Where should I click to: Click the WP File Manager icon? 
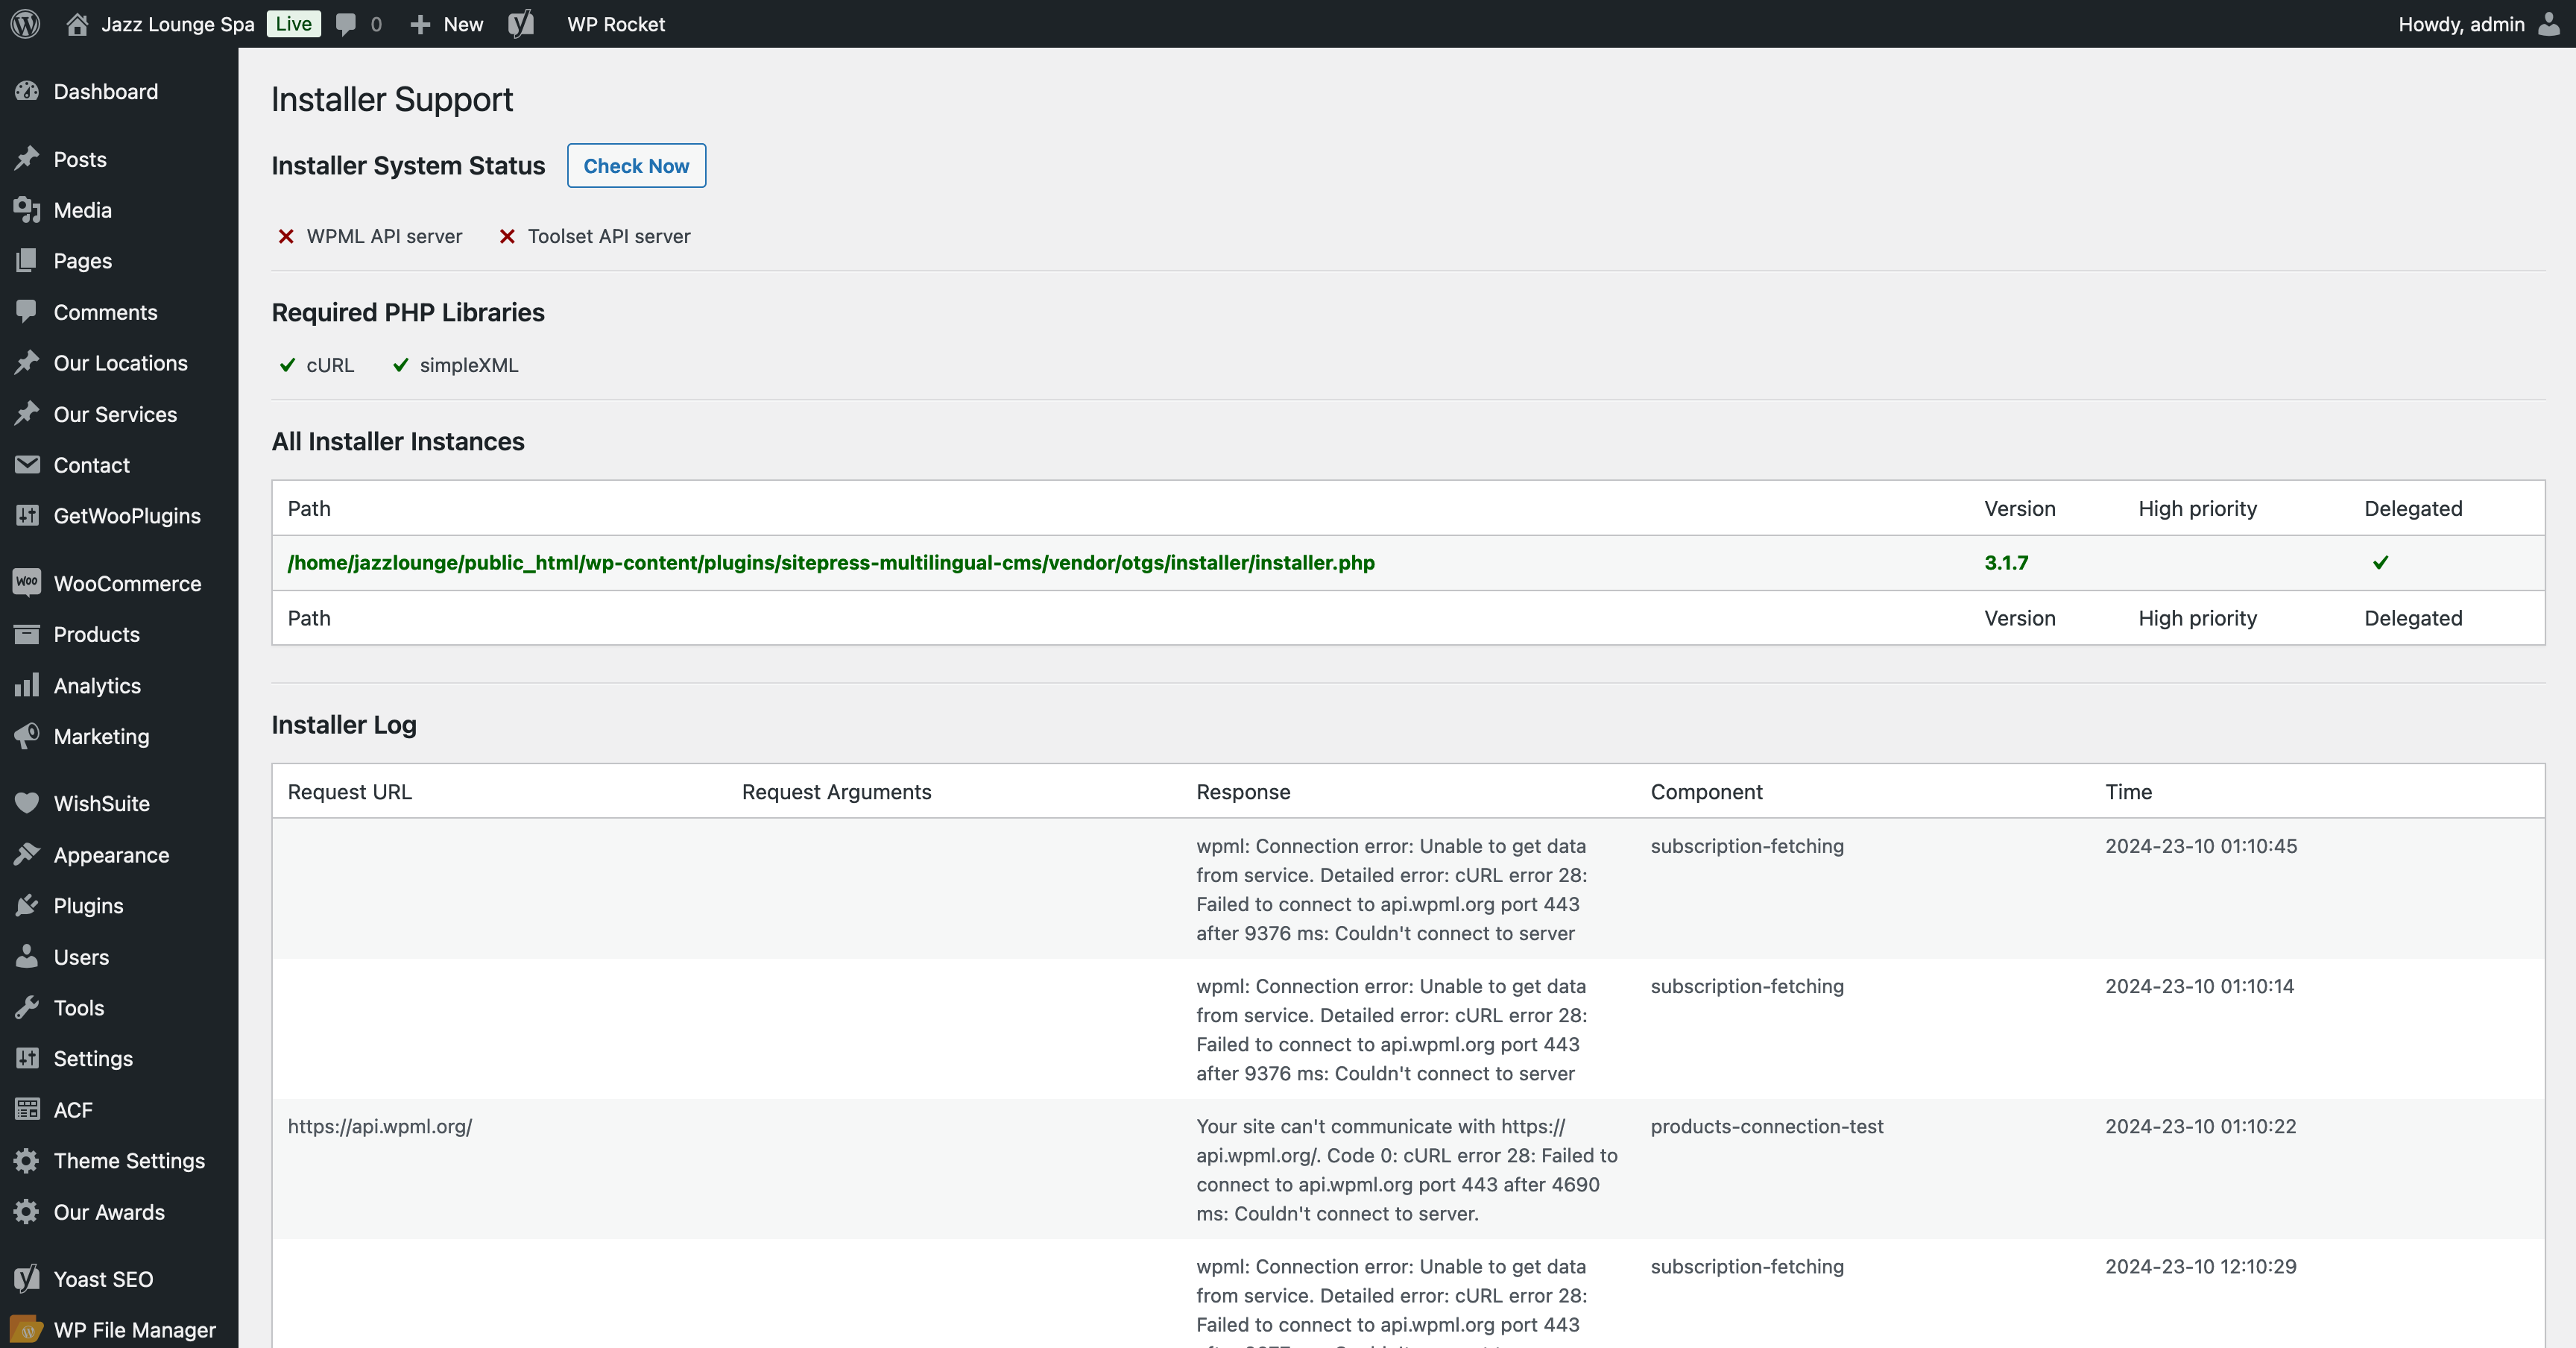point(27,1330)
